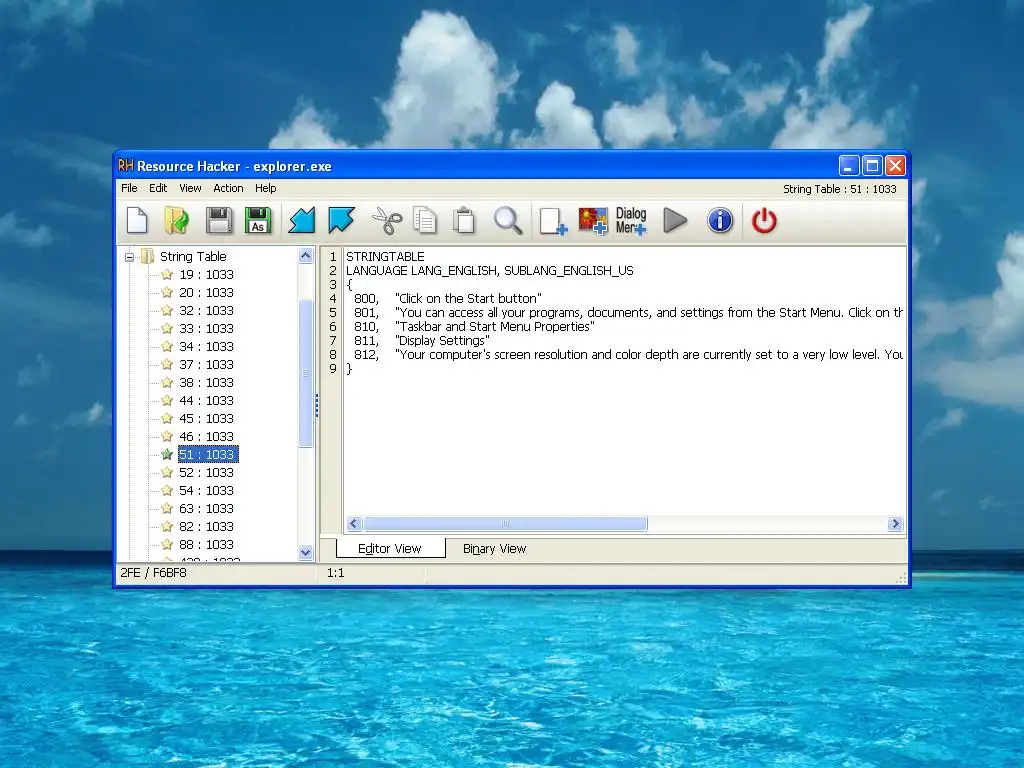The image size is (1024, 768).
Task: Click the "Display Settings" string on line 7
Action: [x=442, y=340]
